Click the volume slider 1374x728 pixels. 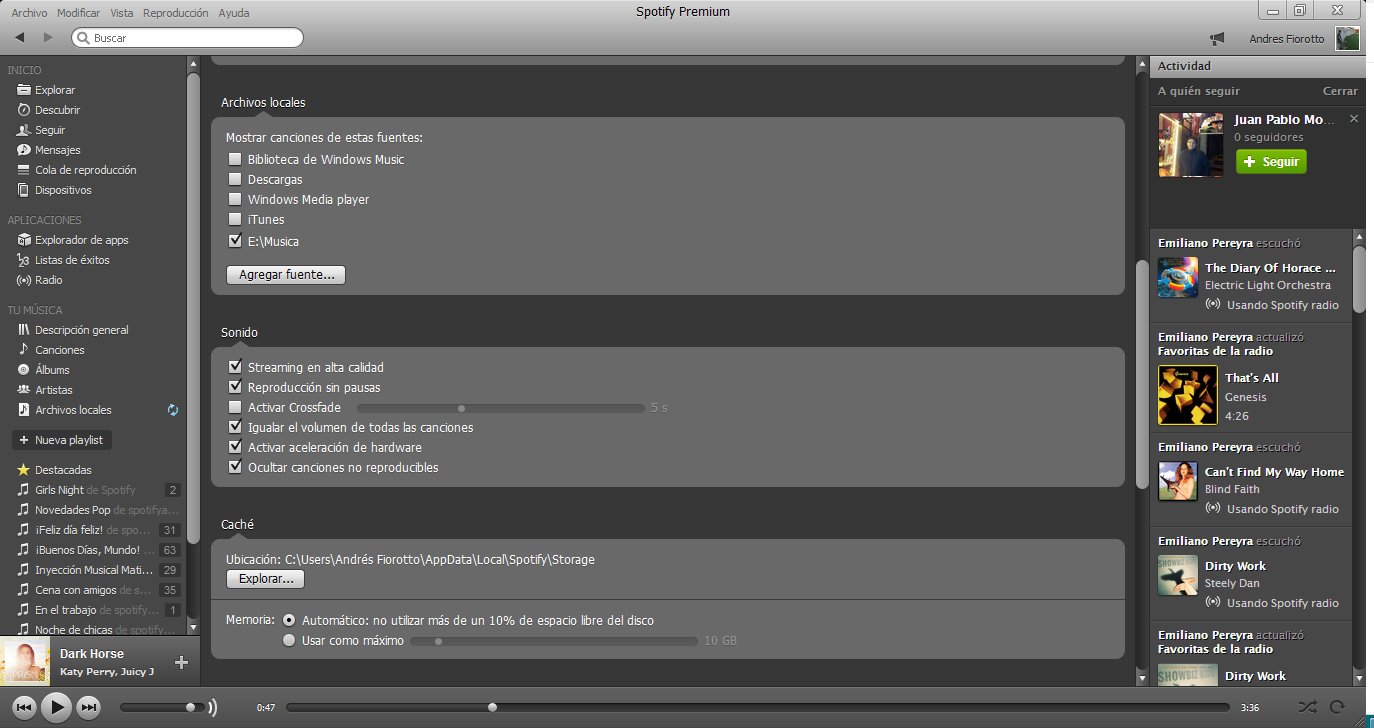point(160,708)
